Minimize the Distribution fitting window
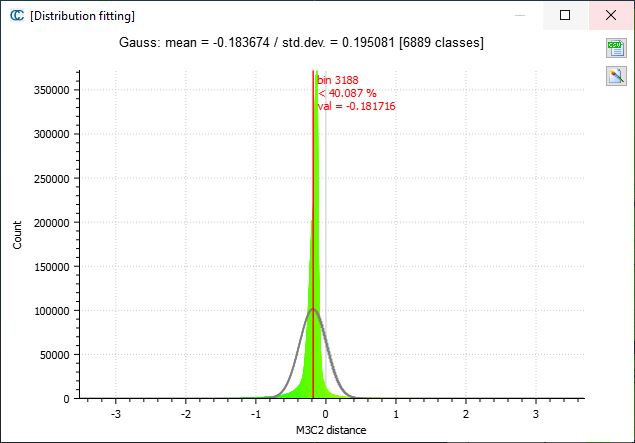 click(x=519, y=16)
